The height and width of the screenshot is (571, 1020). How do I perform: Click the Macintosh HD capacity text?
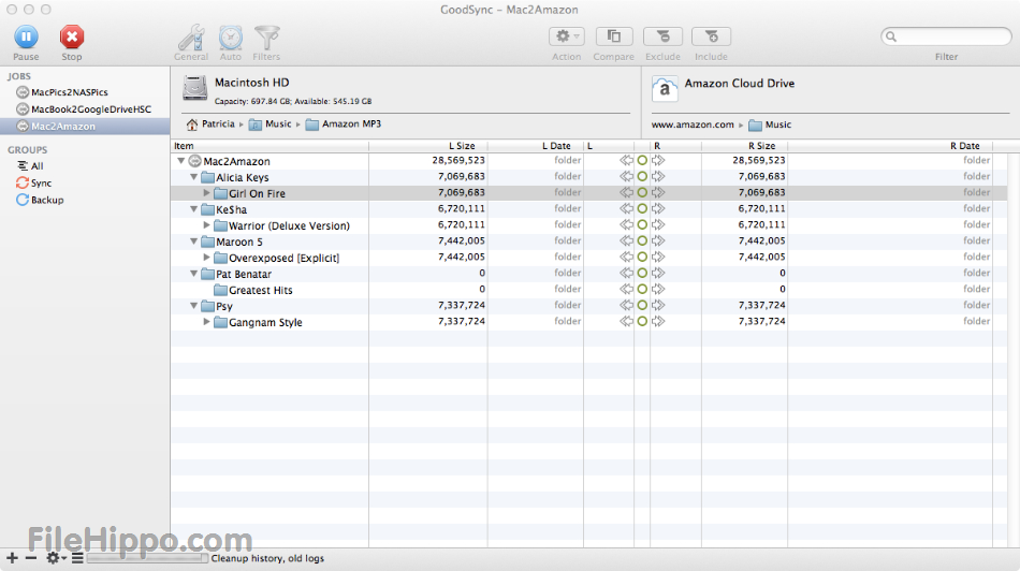[293, 101]
